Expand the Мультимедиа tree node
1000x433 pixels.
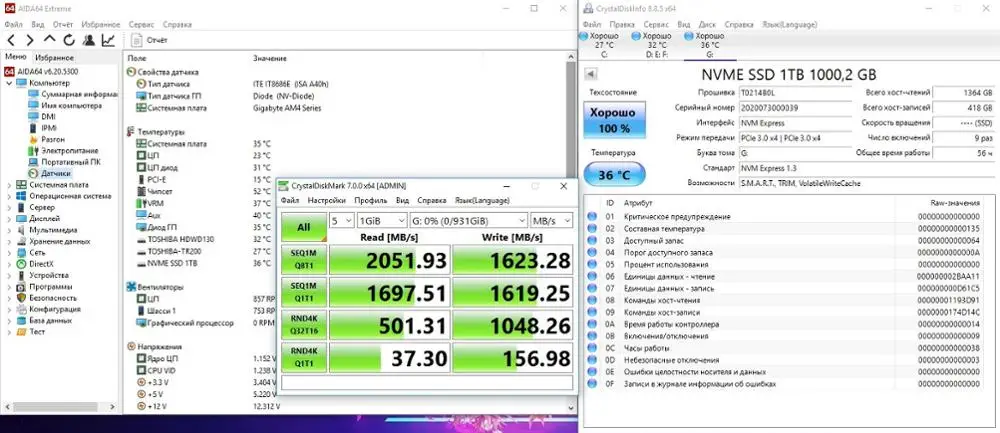(9, 230)
